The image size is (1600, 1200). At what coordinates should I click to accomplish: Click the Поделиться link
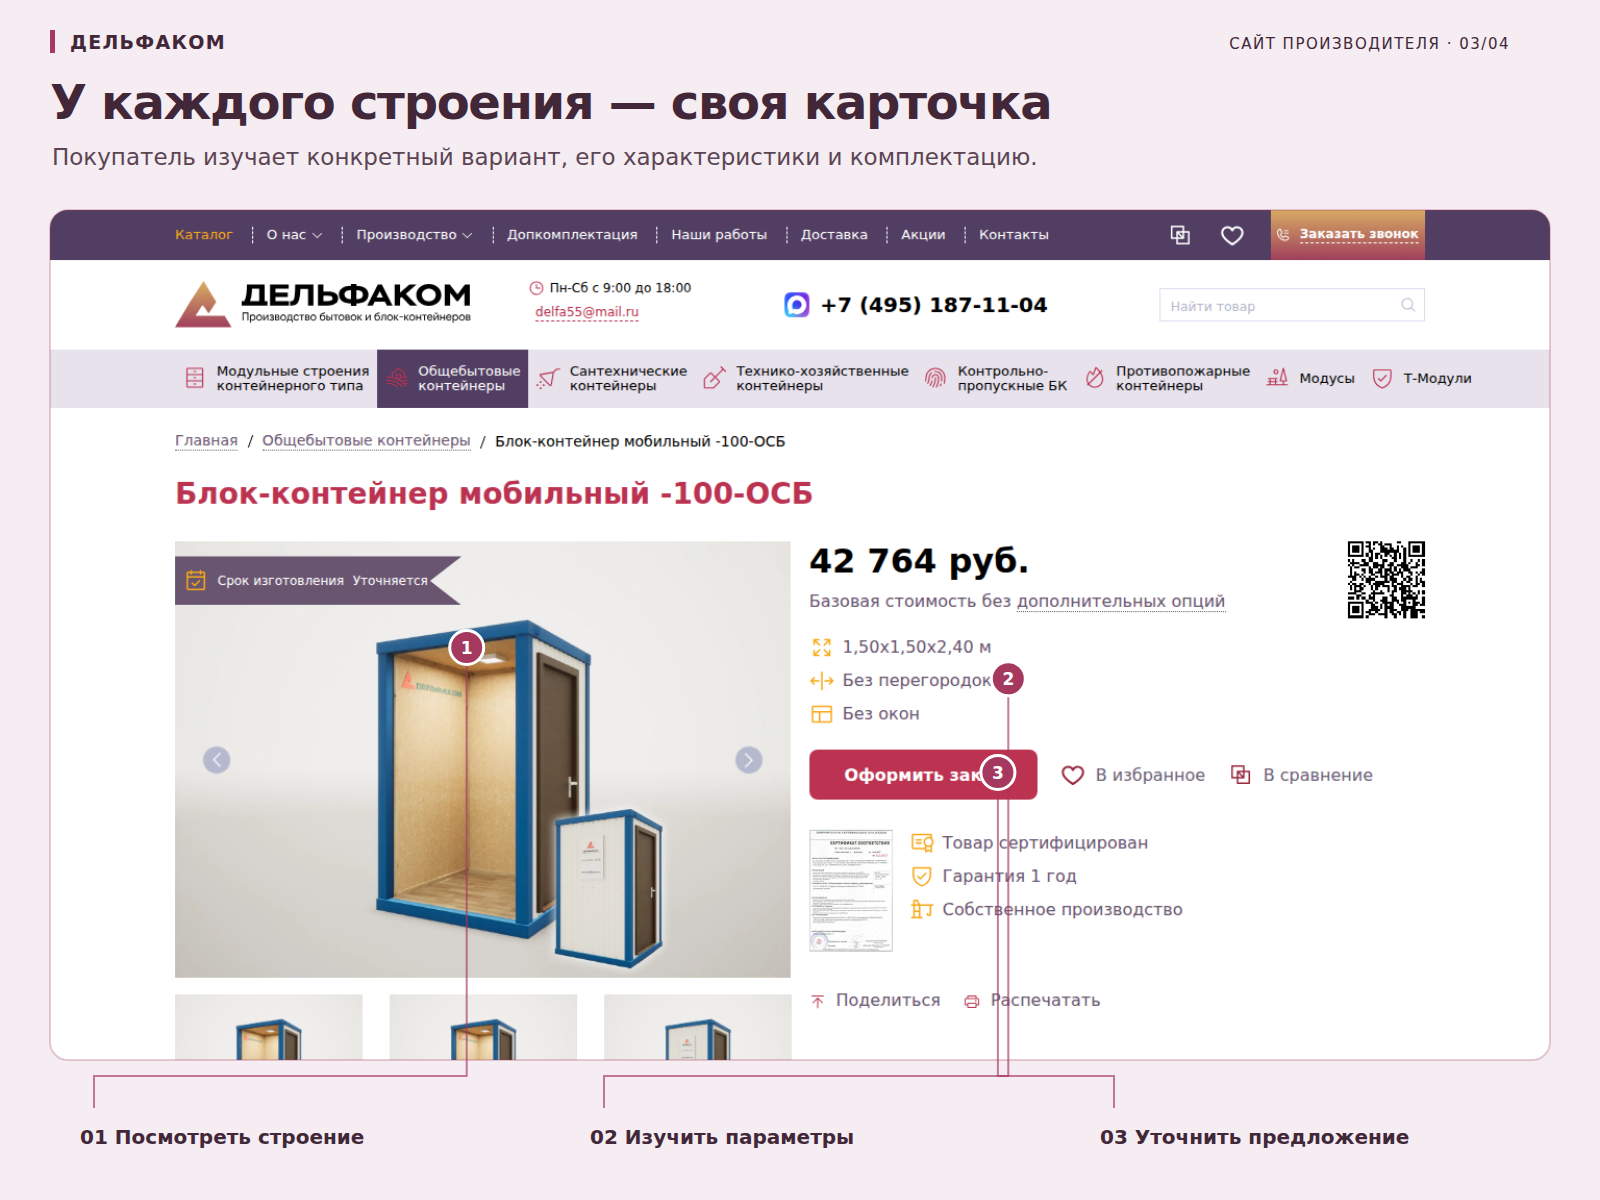[888, 1000]
